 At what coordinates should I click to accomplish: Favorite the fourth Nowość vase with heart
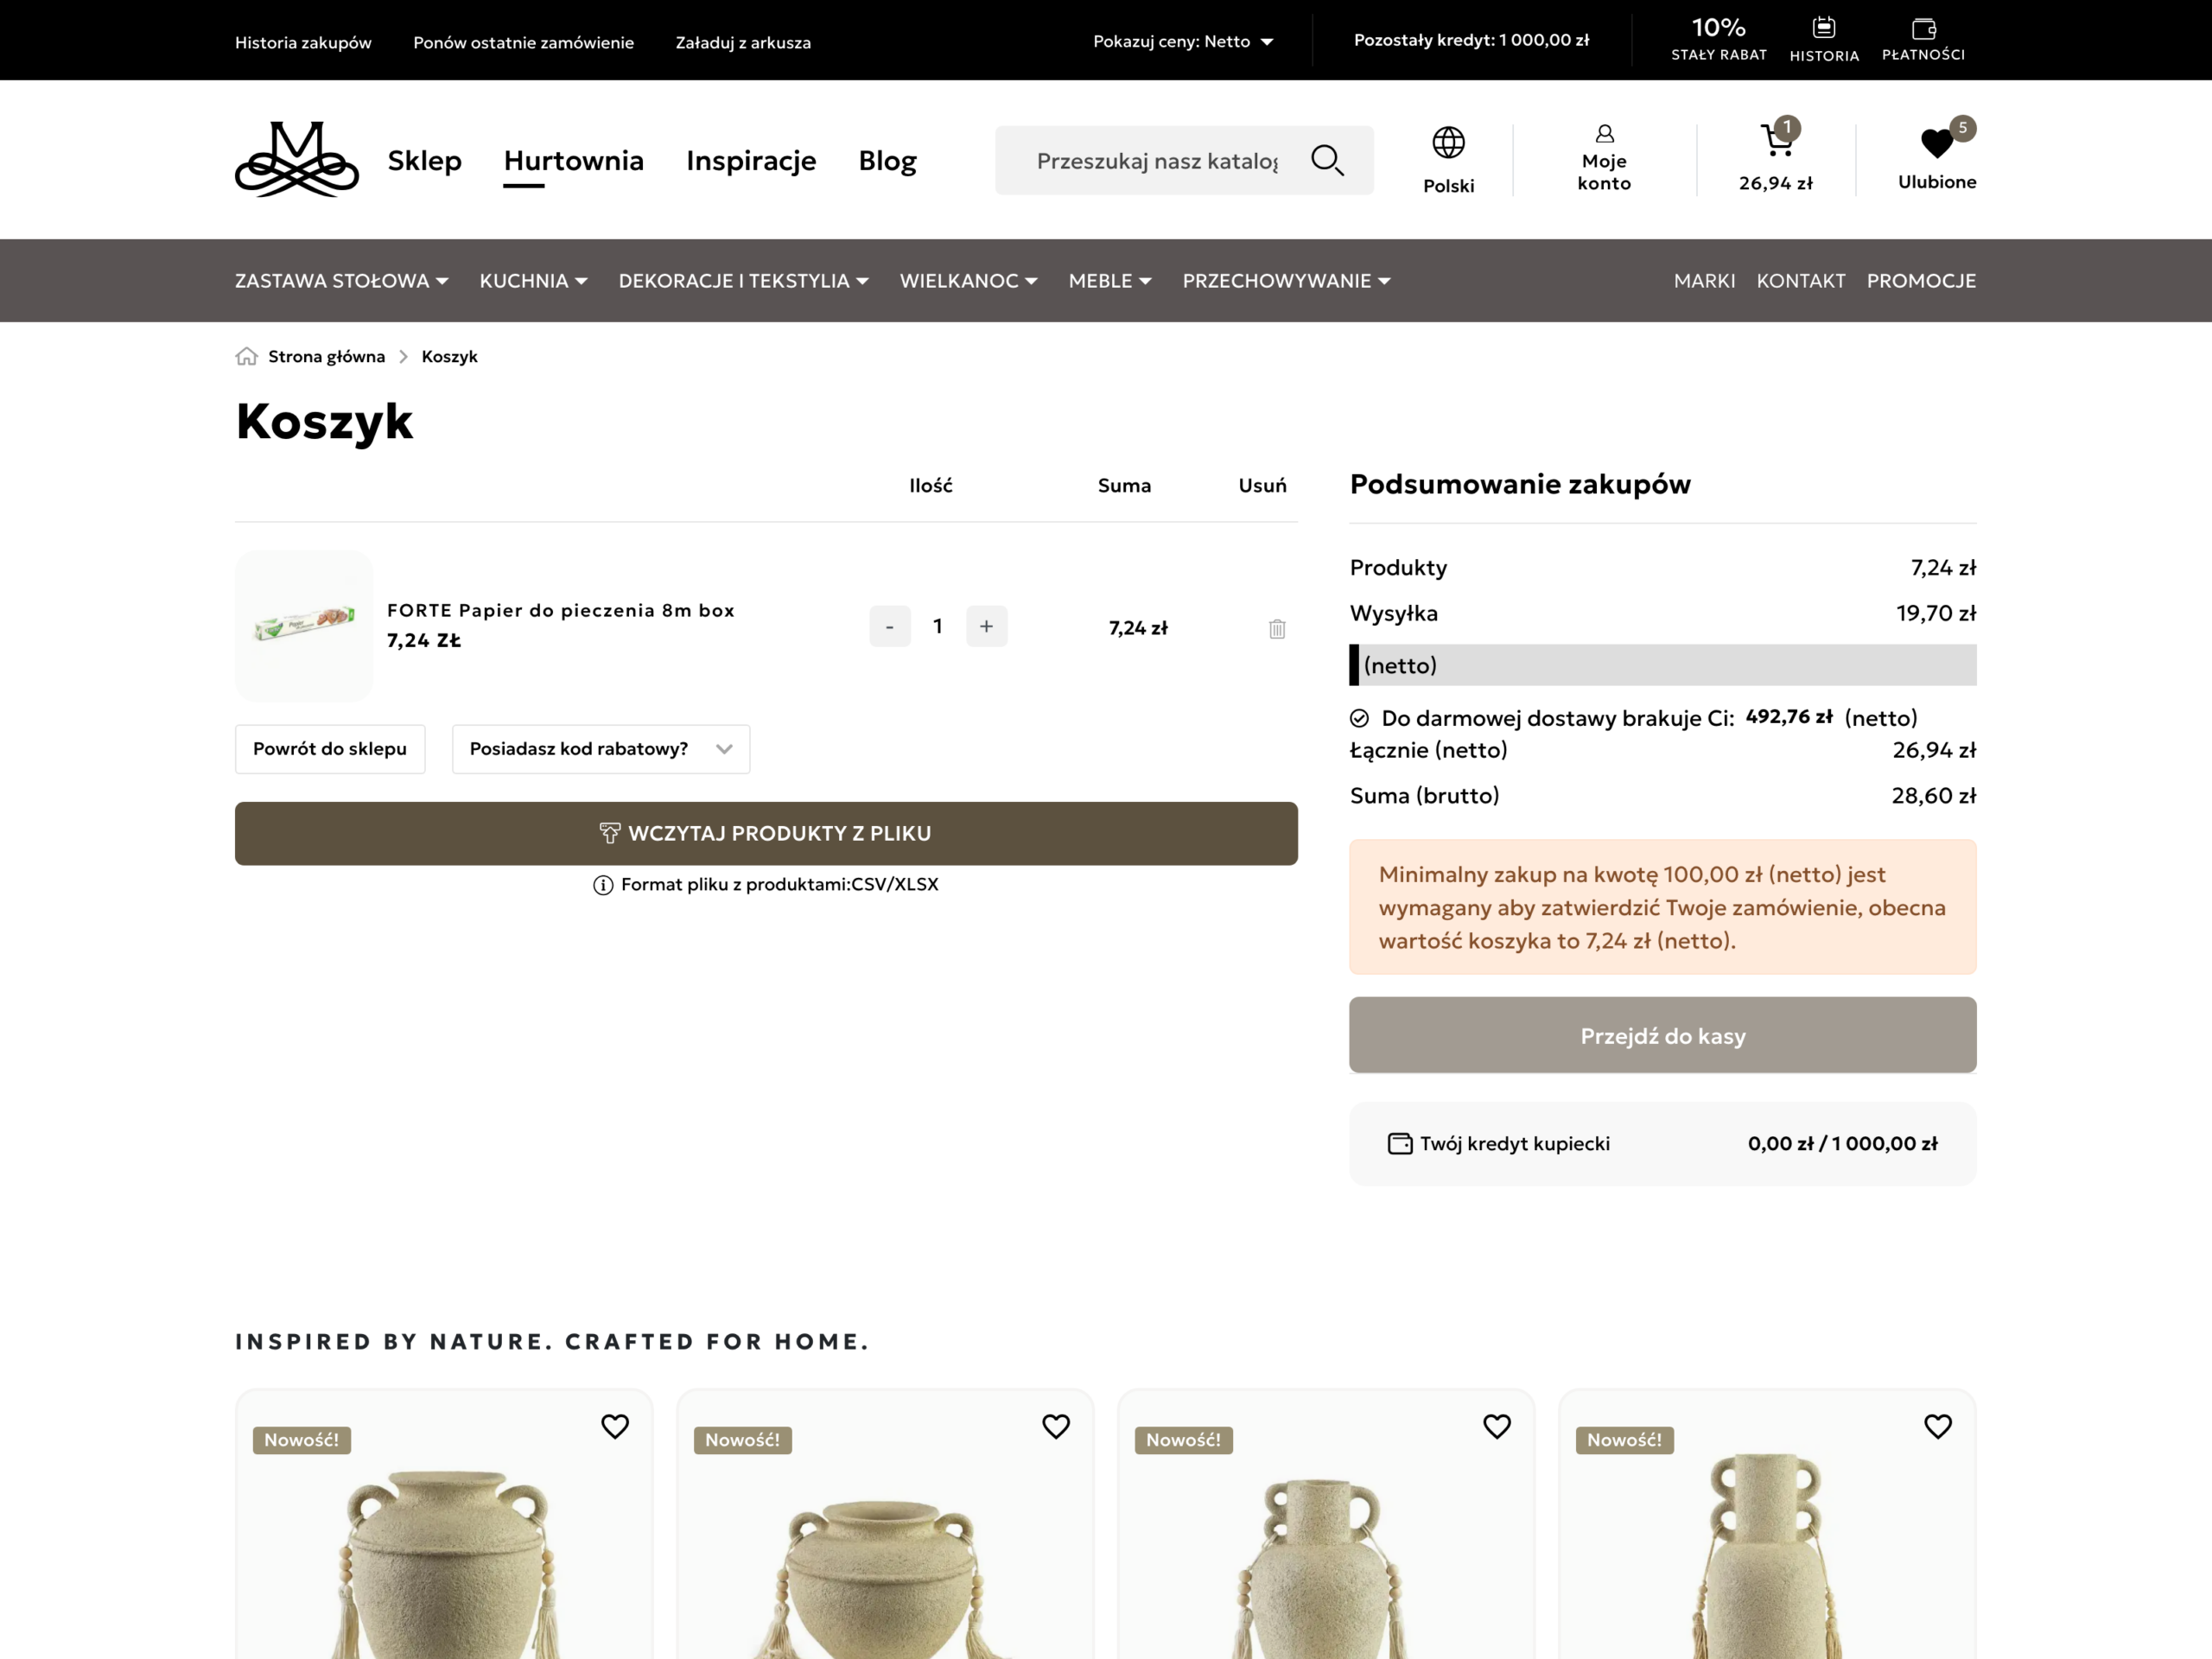1938,1426
